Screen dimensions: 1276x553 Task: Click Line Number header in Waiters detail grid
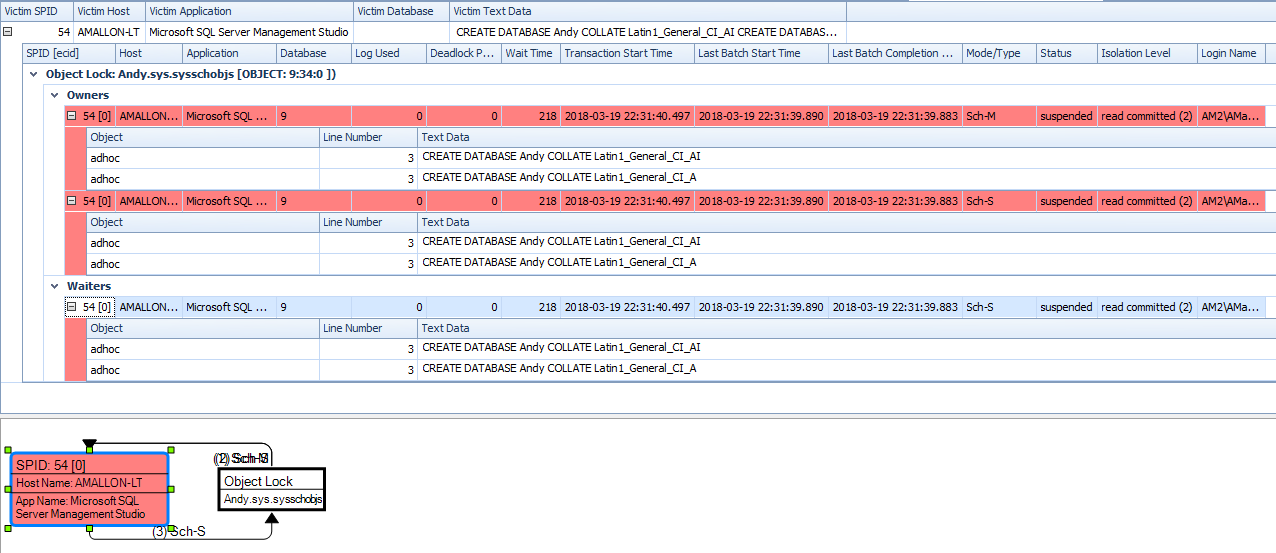click(x=368, y=328)
